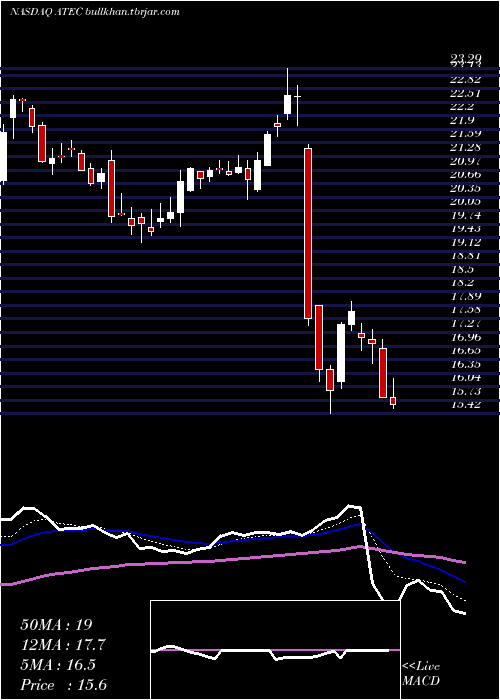This screenshot has height=700, width=500.
Task: Click the 19.12 price axis label
Action: (x=465, y=242)
